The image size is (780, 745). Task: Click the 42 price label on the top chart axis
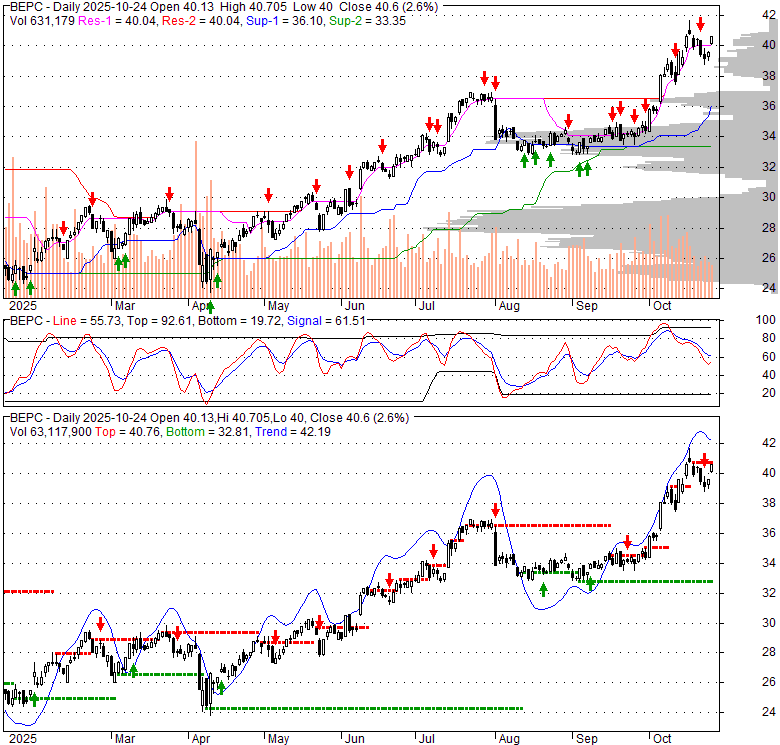point(769,15)
